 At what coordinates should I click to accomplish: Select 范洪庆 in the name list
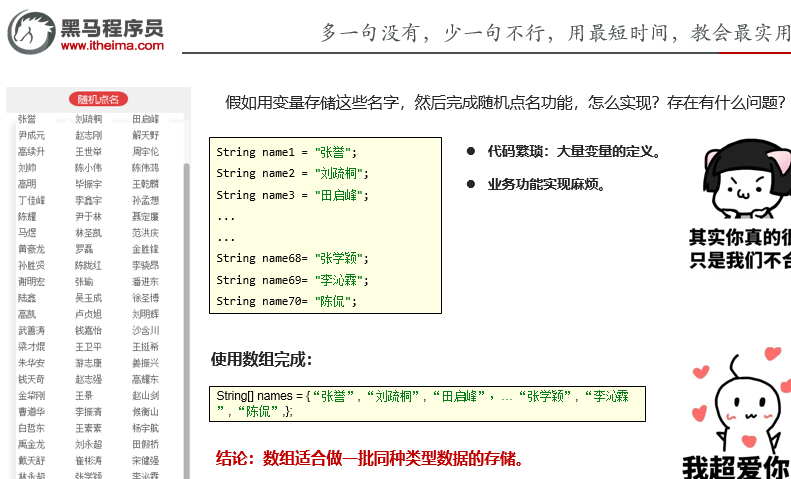[145, 232]
